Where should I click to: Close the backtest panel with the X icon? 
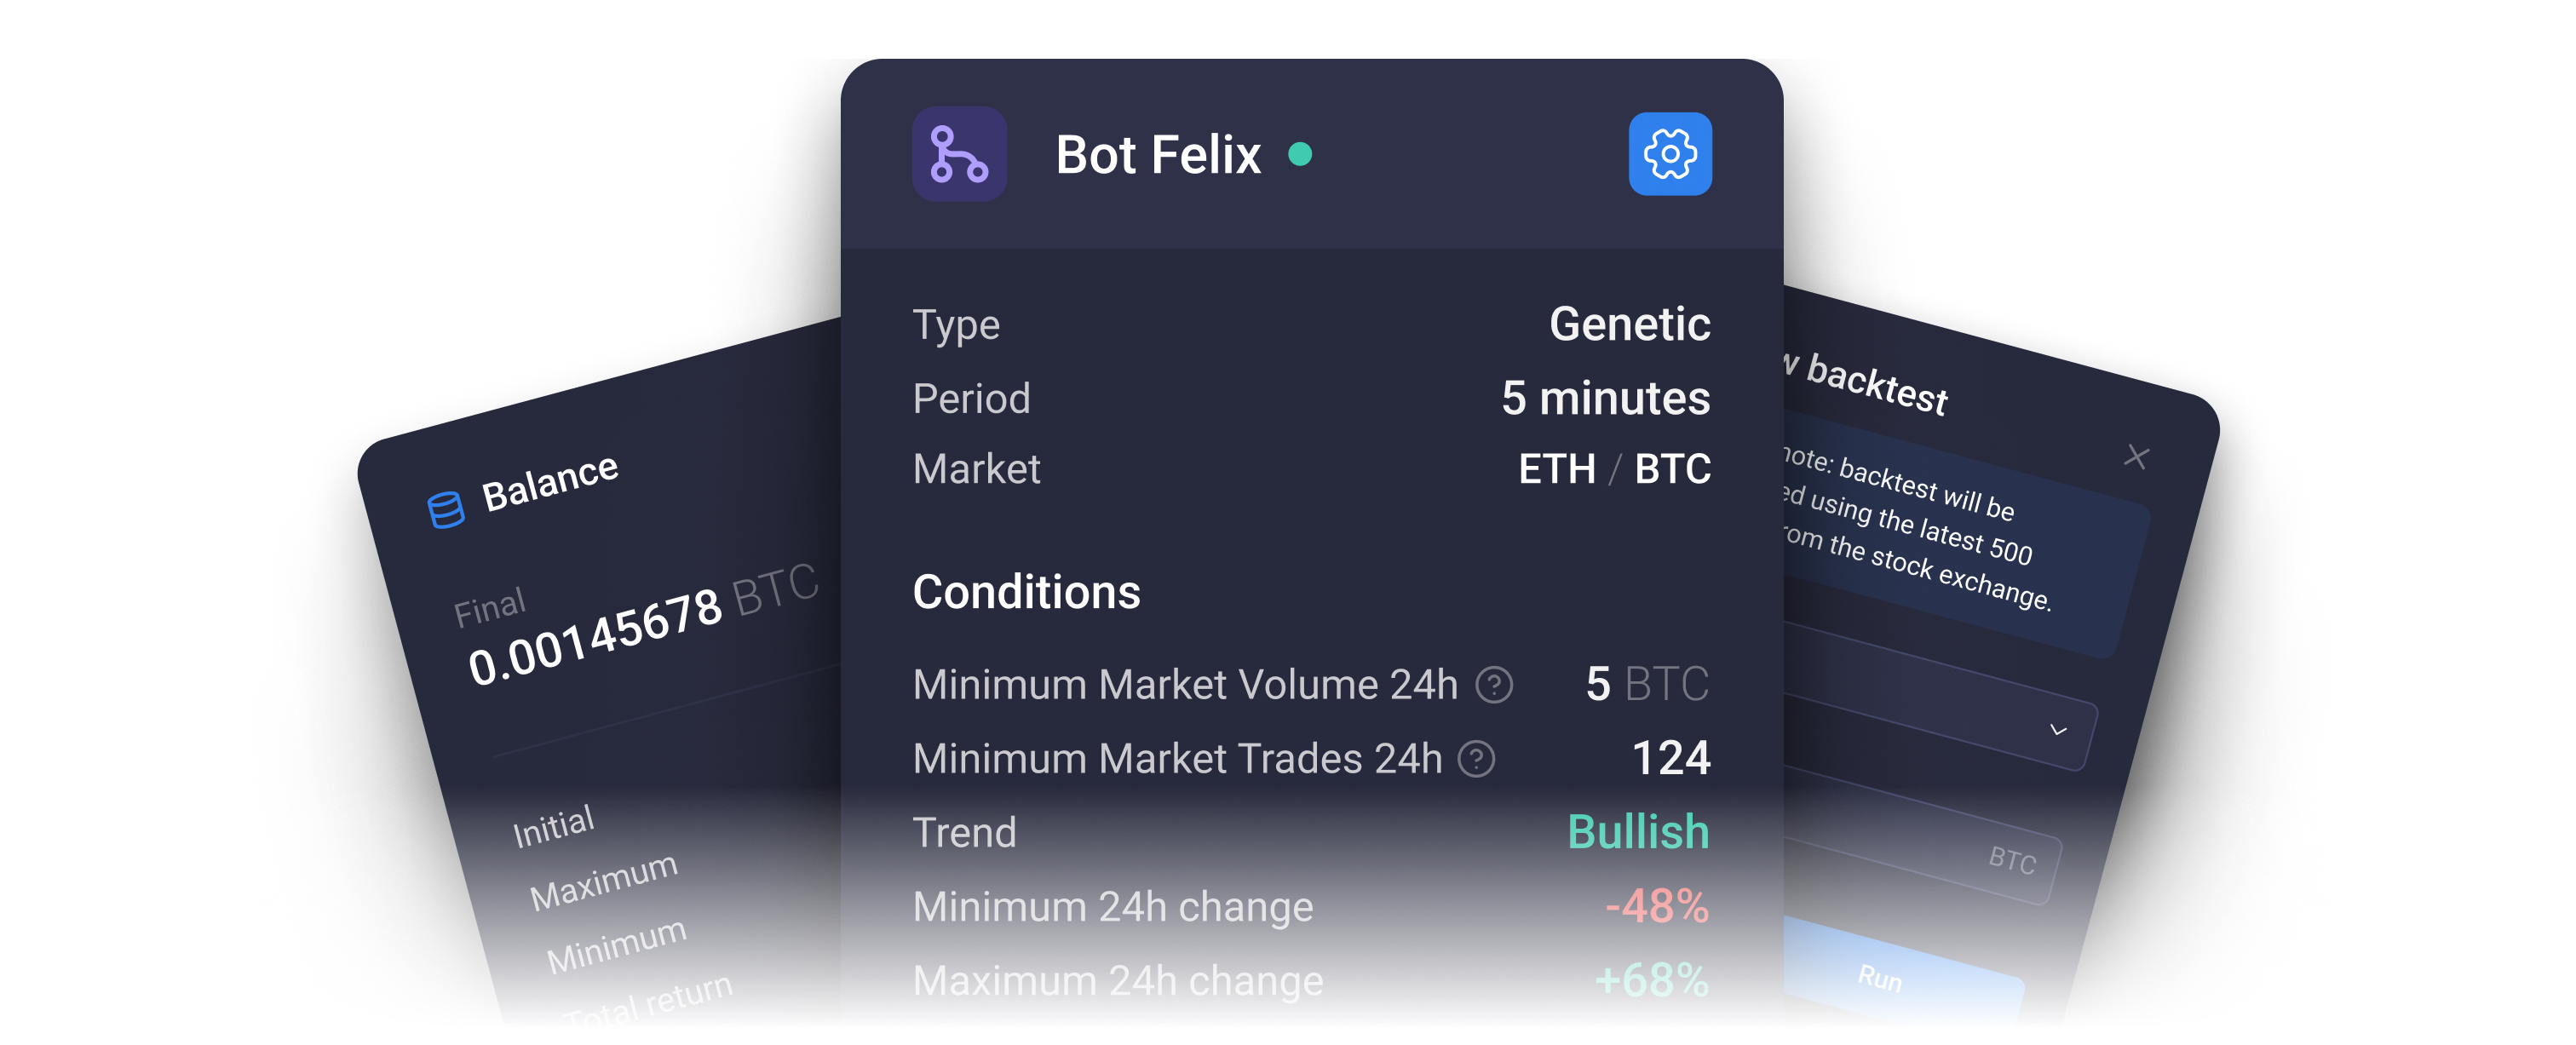point(2136,457)
